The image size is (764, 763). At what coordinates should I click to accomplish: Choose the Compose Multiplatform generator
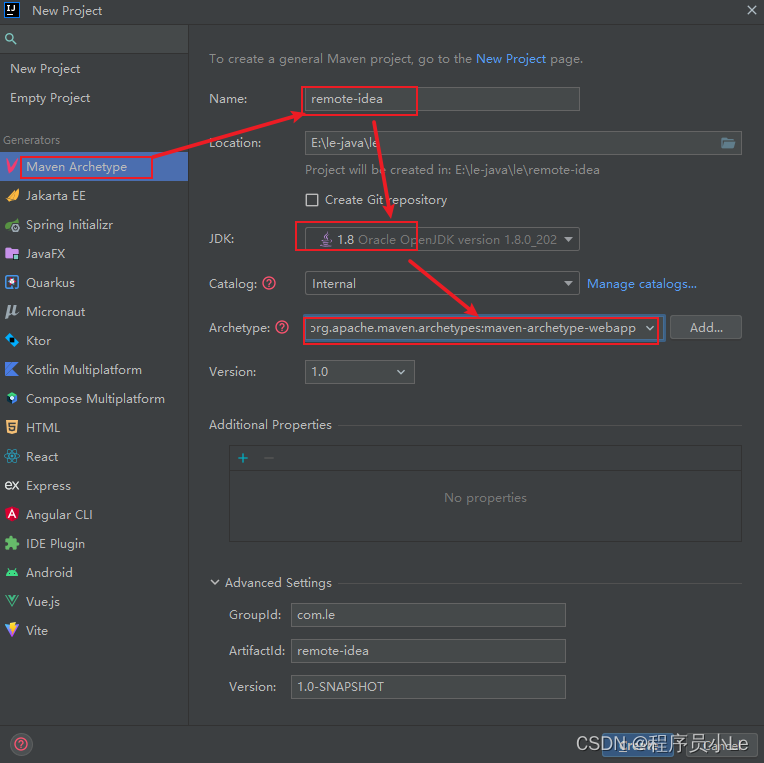(x=94, y=399)
